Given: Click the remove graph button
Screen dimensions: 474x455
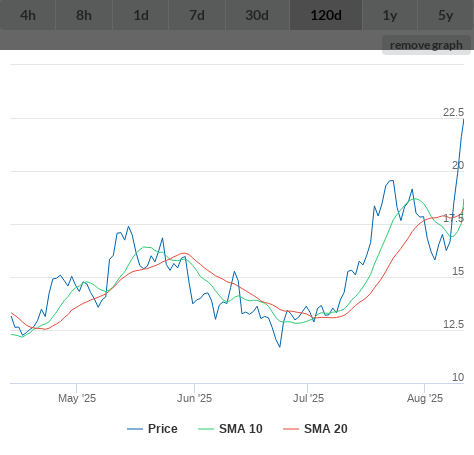Looking at the screenshot, I should click(426, 45).
